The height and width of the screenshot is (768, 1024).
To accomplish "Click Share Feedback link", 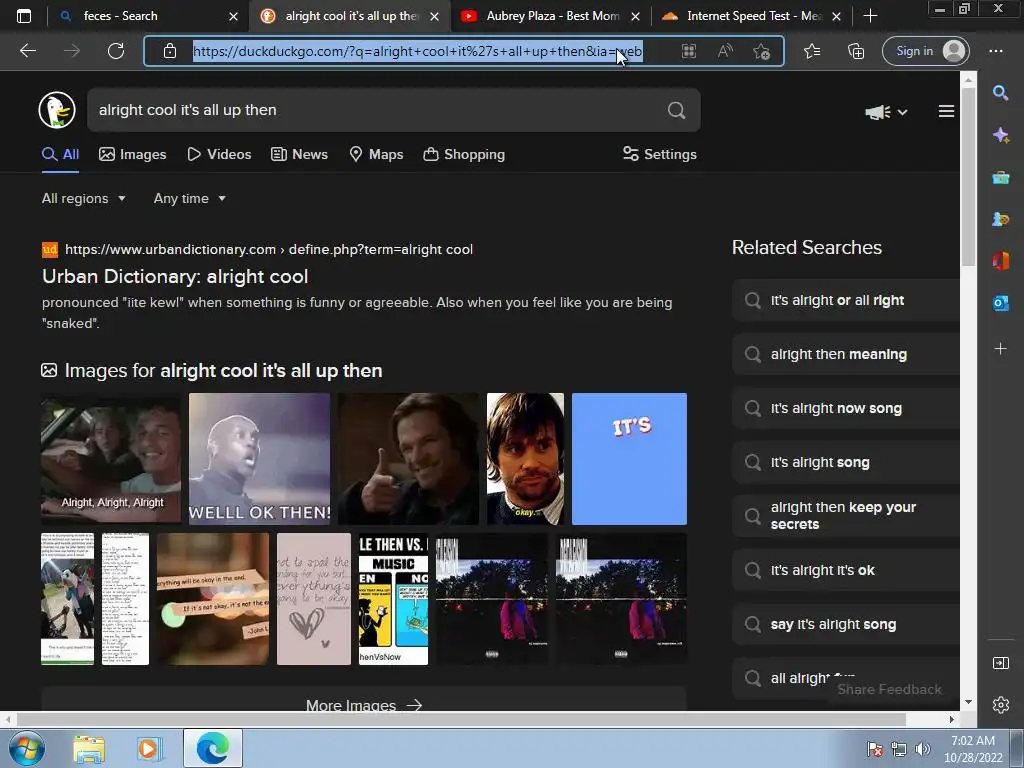I will coord(889,690).
